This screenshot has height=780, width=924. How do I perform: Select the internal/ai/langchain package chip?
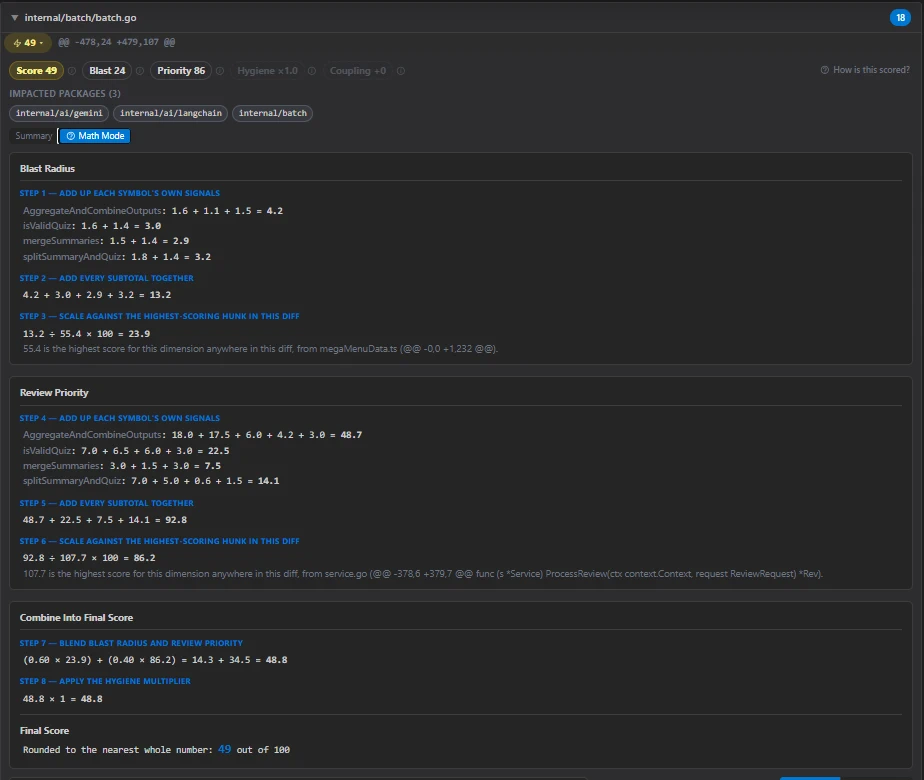click(x=171, y=113)
